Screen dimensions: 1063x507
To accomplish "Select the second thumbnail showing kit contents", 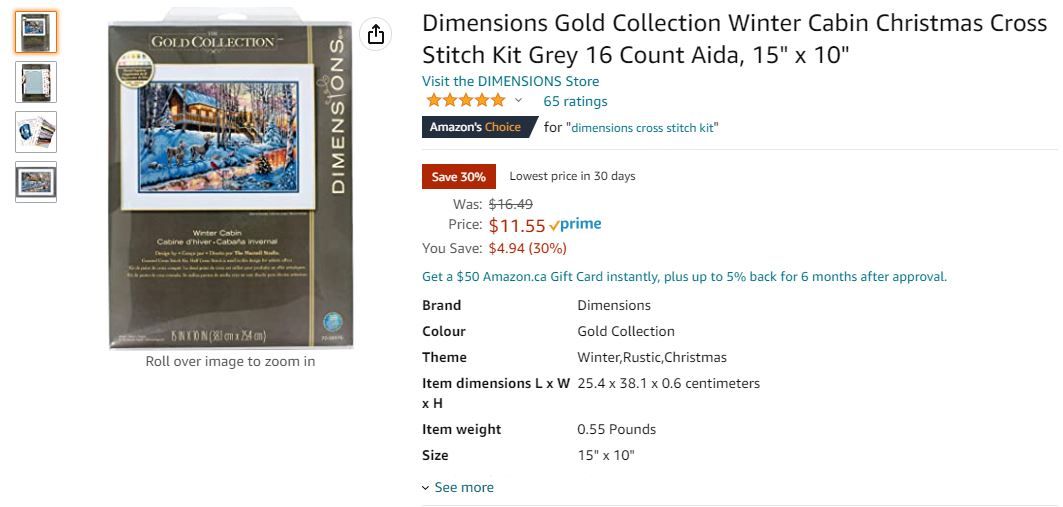I will pyautogui.click(x=36, y=82).
